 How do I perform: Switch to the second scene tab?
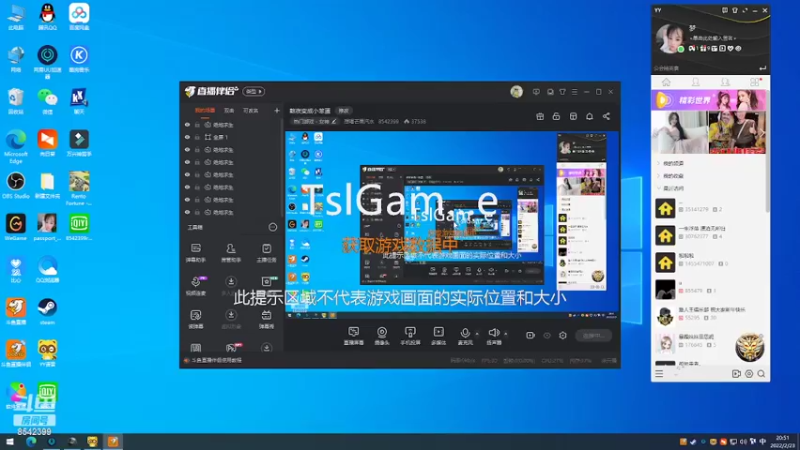coord(229,110)
